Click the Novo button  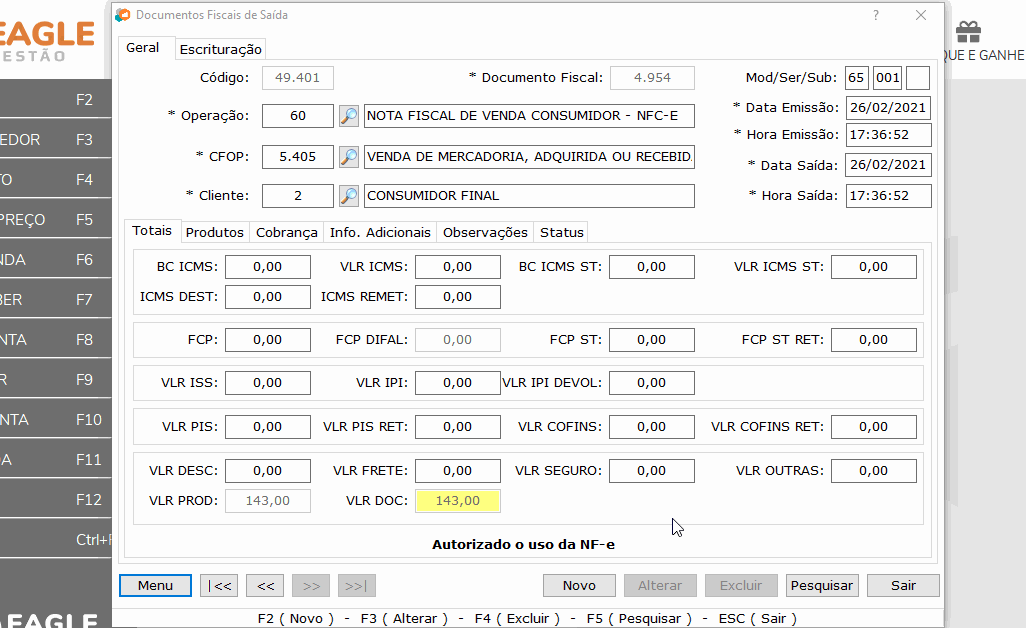(x=579, y=585)
